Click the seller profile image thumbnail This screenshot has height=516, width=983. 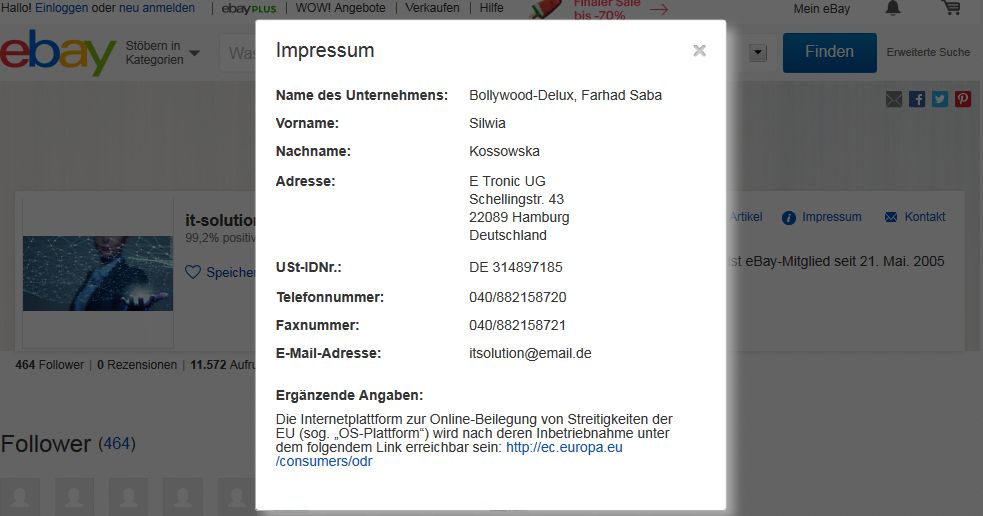[98, 273]
